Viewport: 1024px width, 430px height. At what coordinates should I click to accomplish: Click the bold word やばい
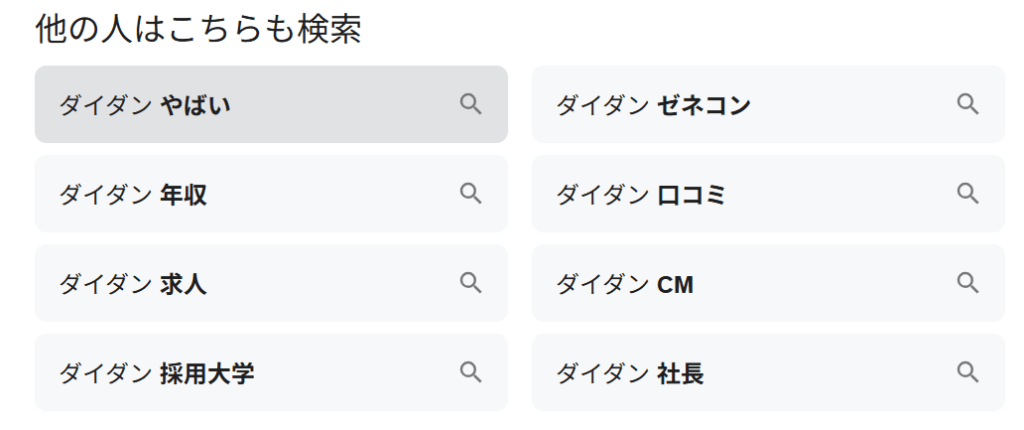coord(195,105)
